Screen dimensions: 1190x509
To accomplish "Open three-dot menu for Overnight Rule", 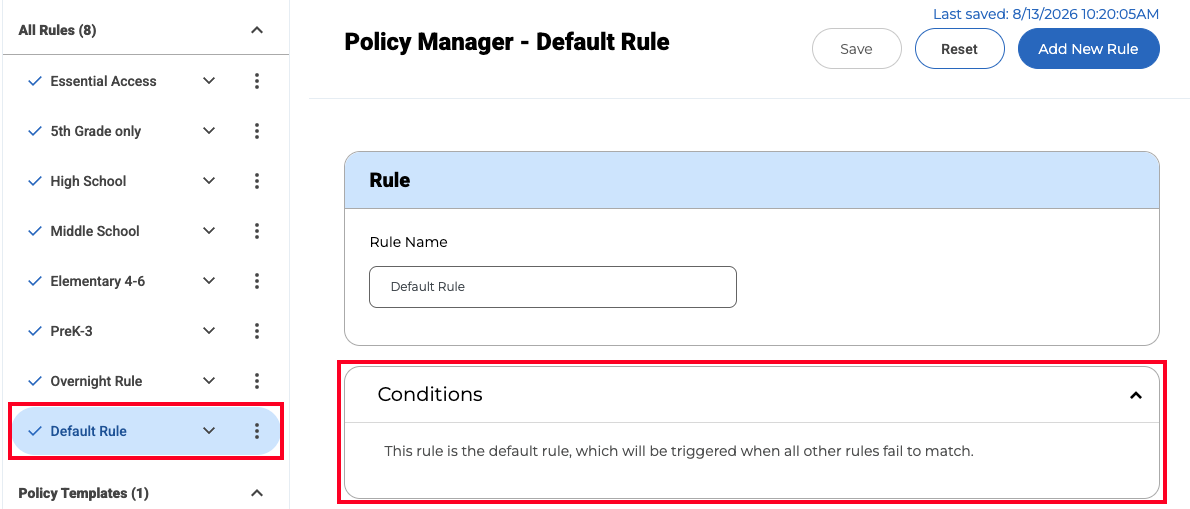I will 257,381.
